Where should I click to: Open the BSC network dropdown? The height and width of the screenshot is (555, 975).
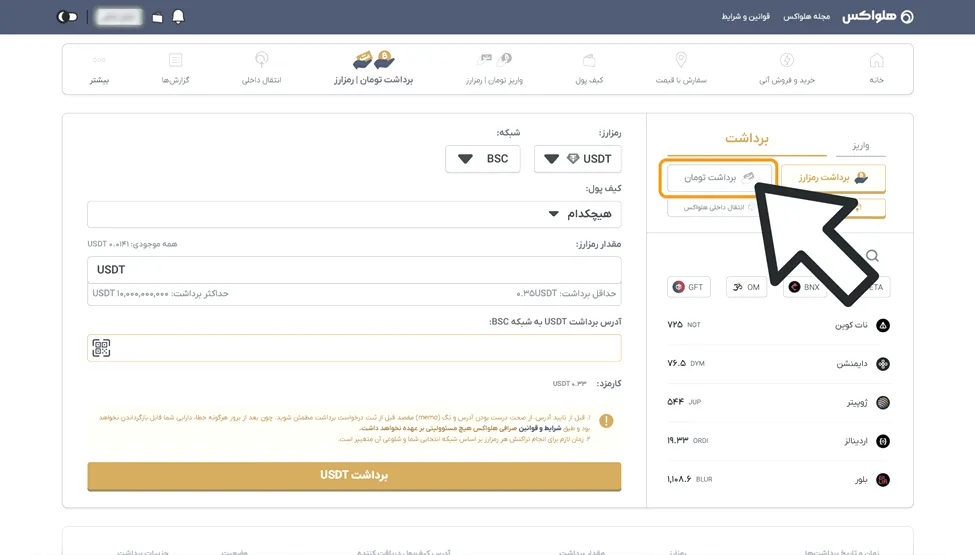[483, 159]
